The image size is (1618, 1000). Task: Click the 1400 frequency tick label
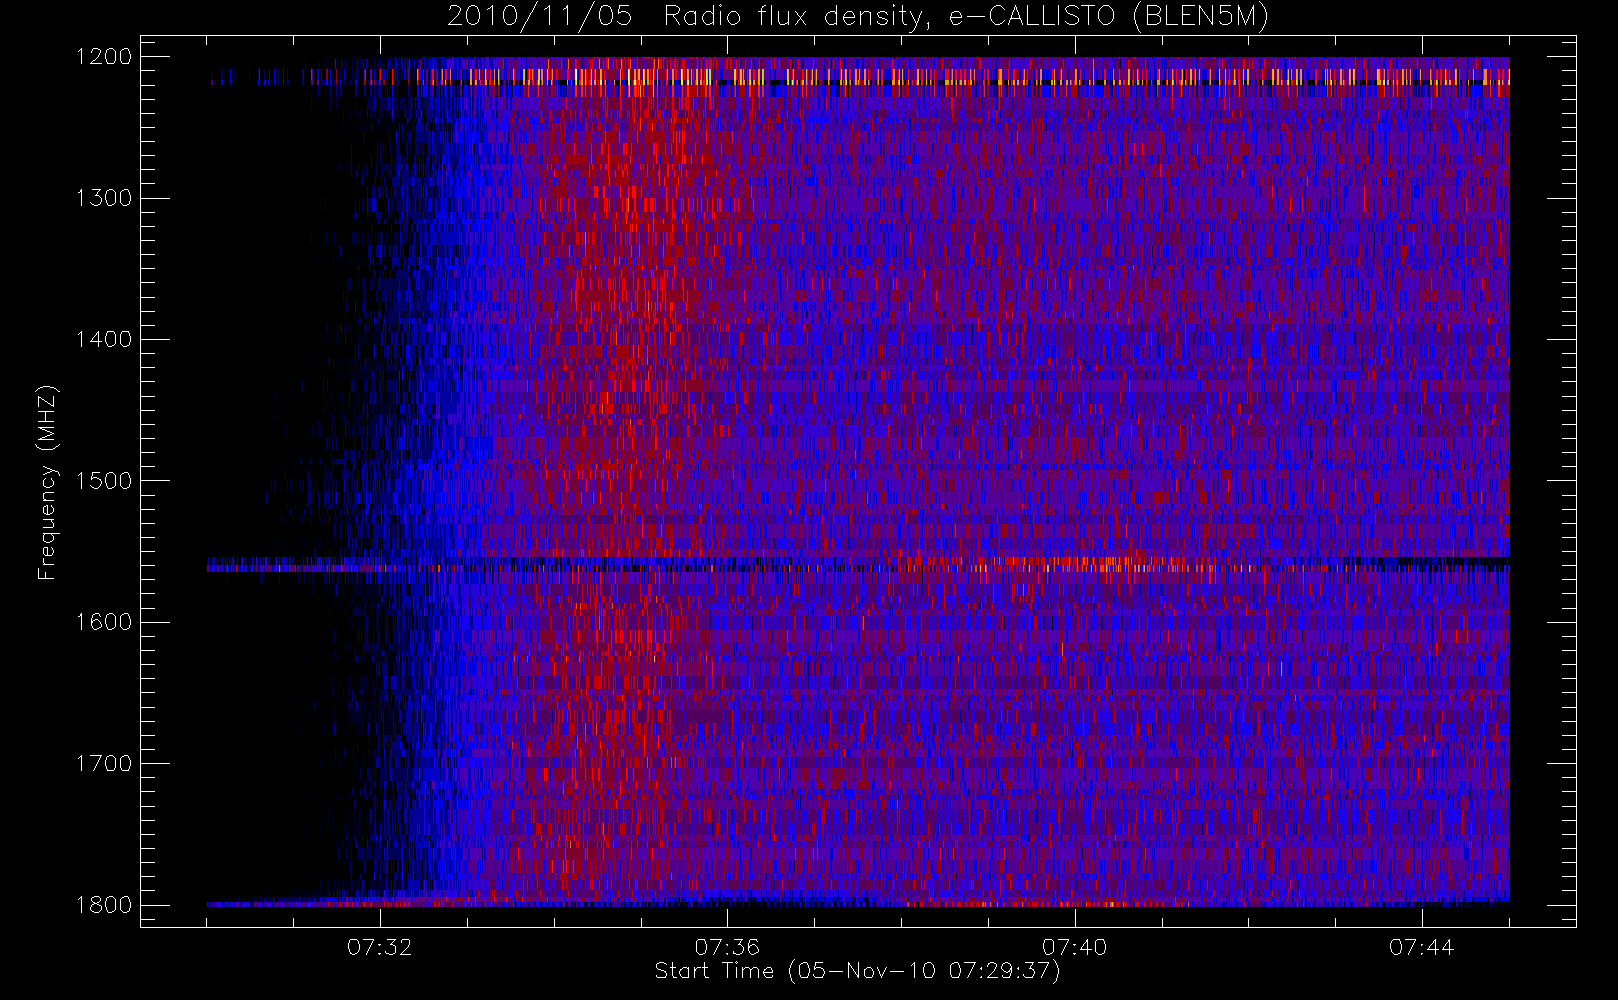point(104,340)
